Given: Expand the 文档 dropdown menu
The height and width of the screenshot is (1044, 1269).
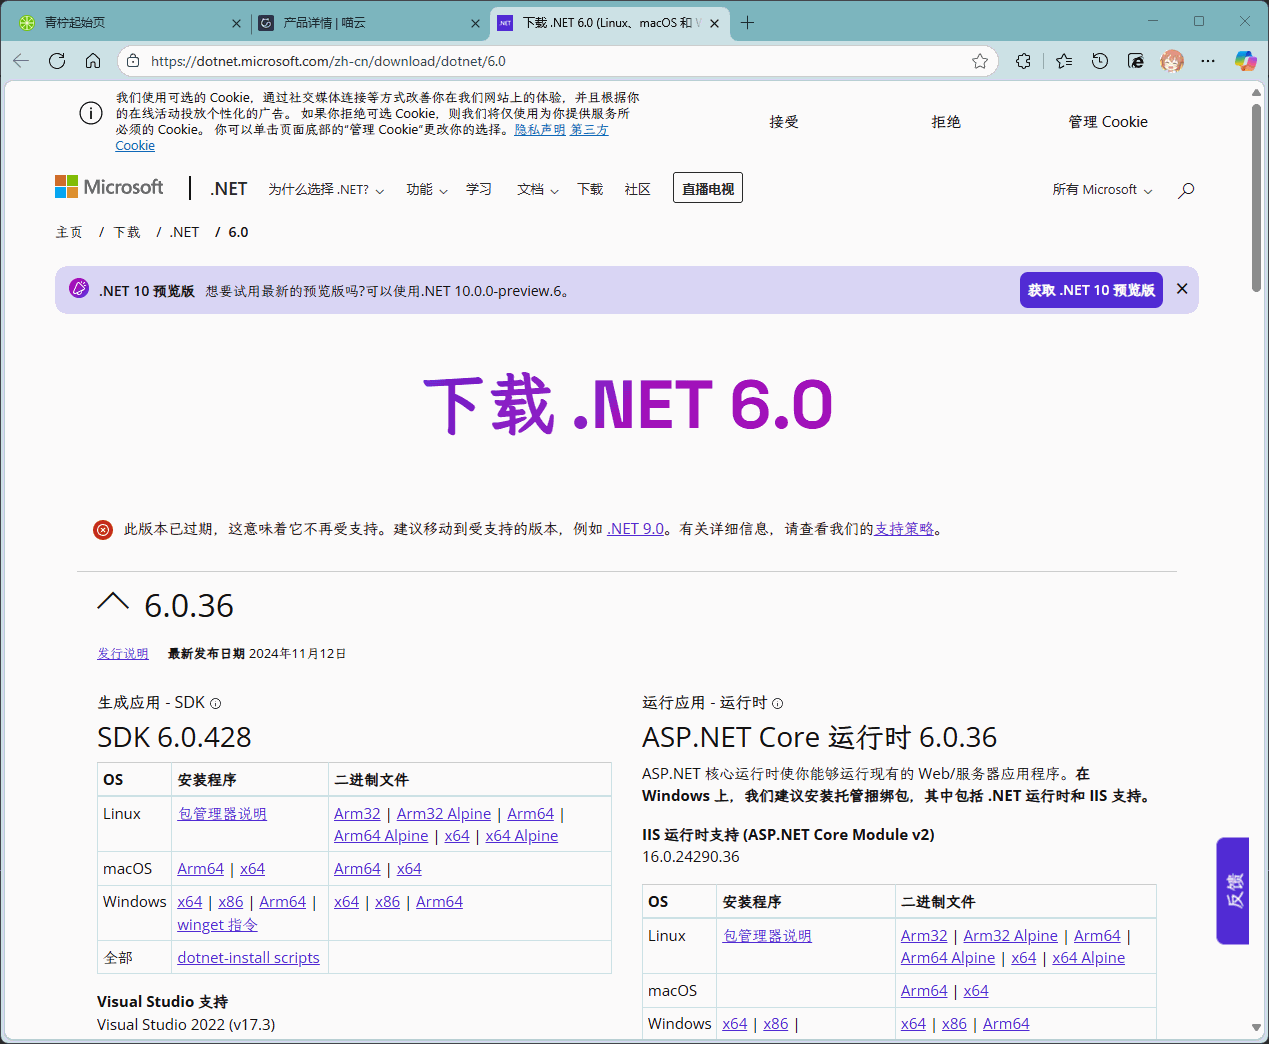Looking at the screenshot, I should click(x=538, y=189).
